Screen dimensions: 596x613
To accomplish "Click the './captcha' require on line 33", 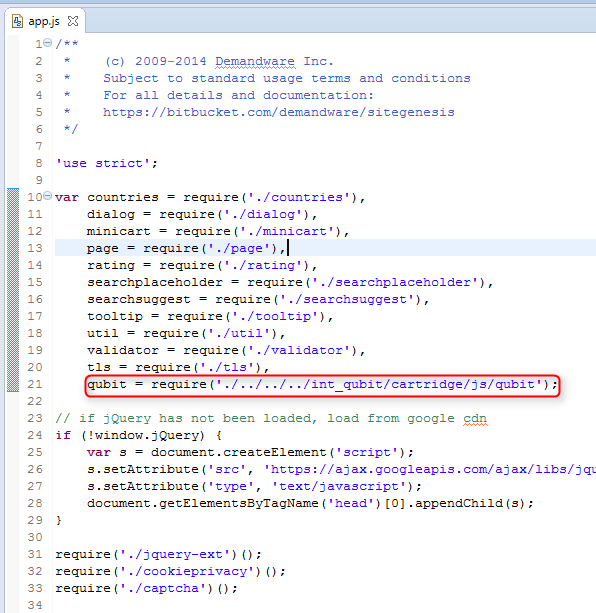I will [147, 589].
